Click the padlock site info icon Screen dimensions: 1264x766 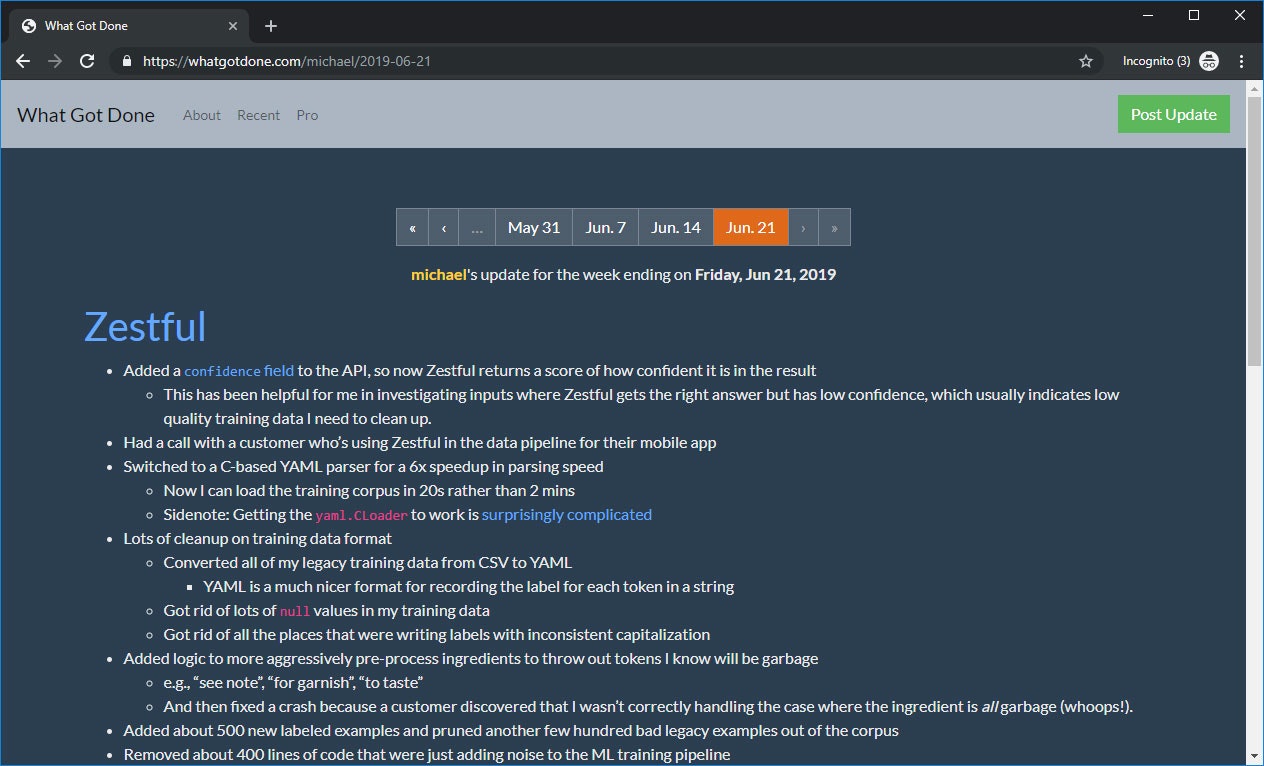point(126,61)
